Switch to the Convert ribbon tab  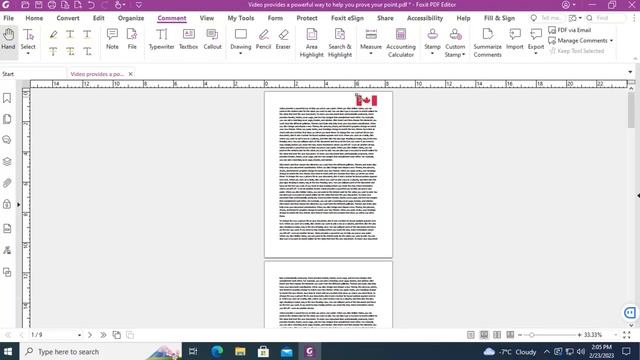point(68,18)
